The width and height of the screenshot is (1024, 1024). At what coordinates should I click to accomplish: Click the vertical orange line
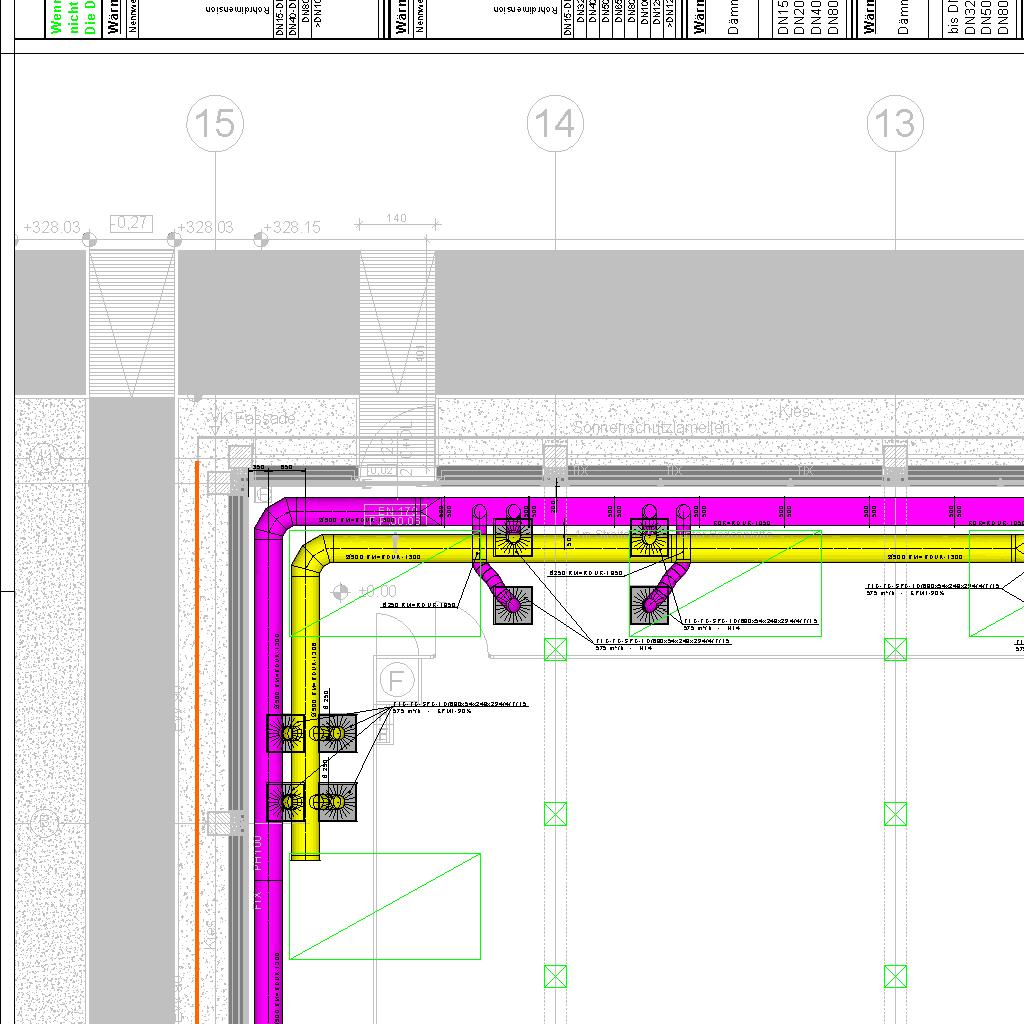coord(197,740)
